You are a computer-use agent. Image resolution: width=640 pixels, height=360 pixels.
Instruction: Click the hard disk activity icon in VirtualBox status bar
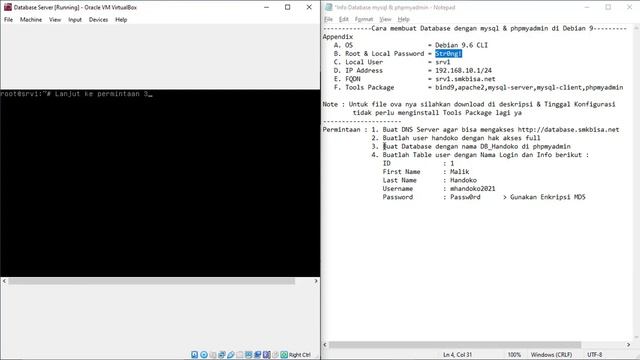coord(195,355)
